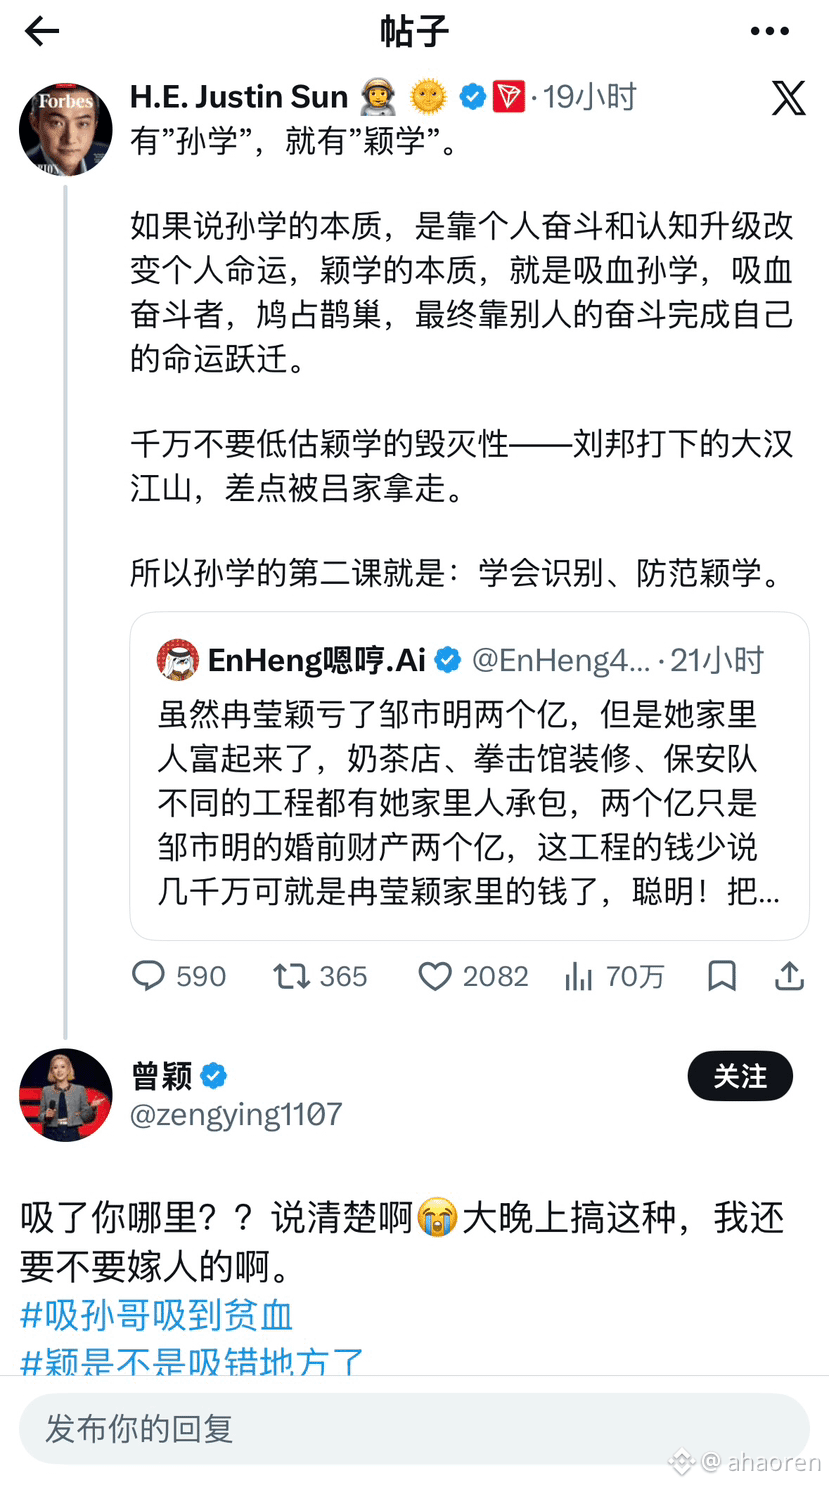The width and height of the screenshot is (829, 1487).
Task: Tap the H.E. Justin Sun display name
Action: [x=239, y=97]
